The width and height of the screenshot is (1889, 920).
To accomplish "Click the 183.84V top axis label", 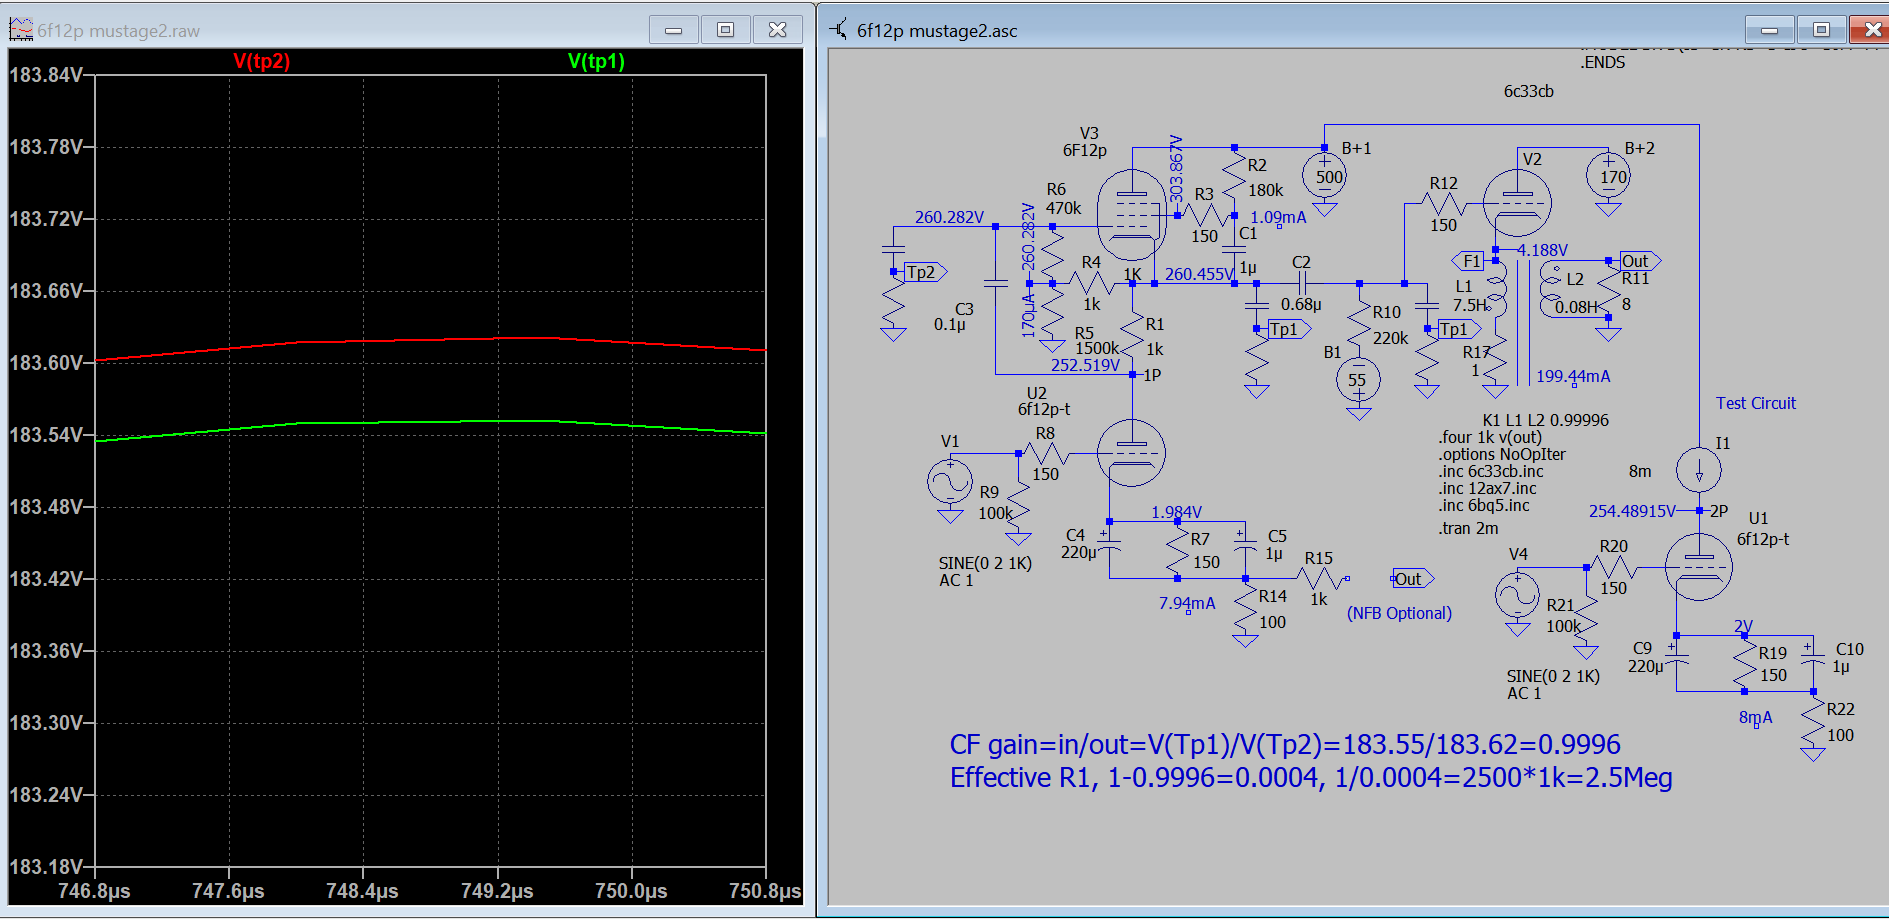I will pos(46,75).
